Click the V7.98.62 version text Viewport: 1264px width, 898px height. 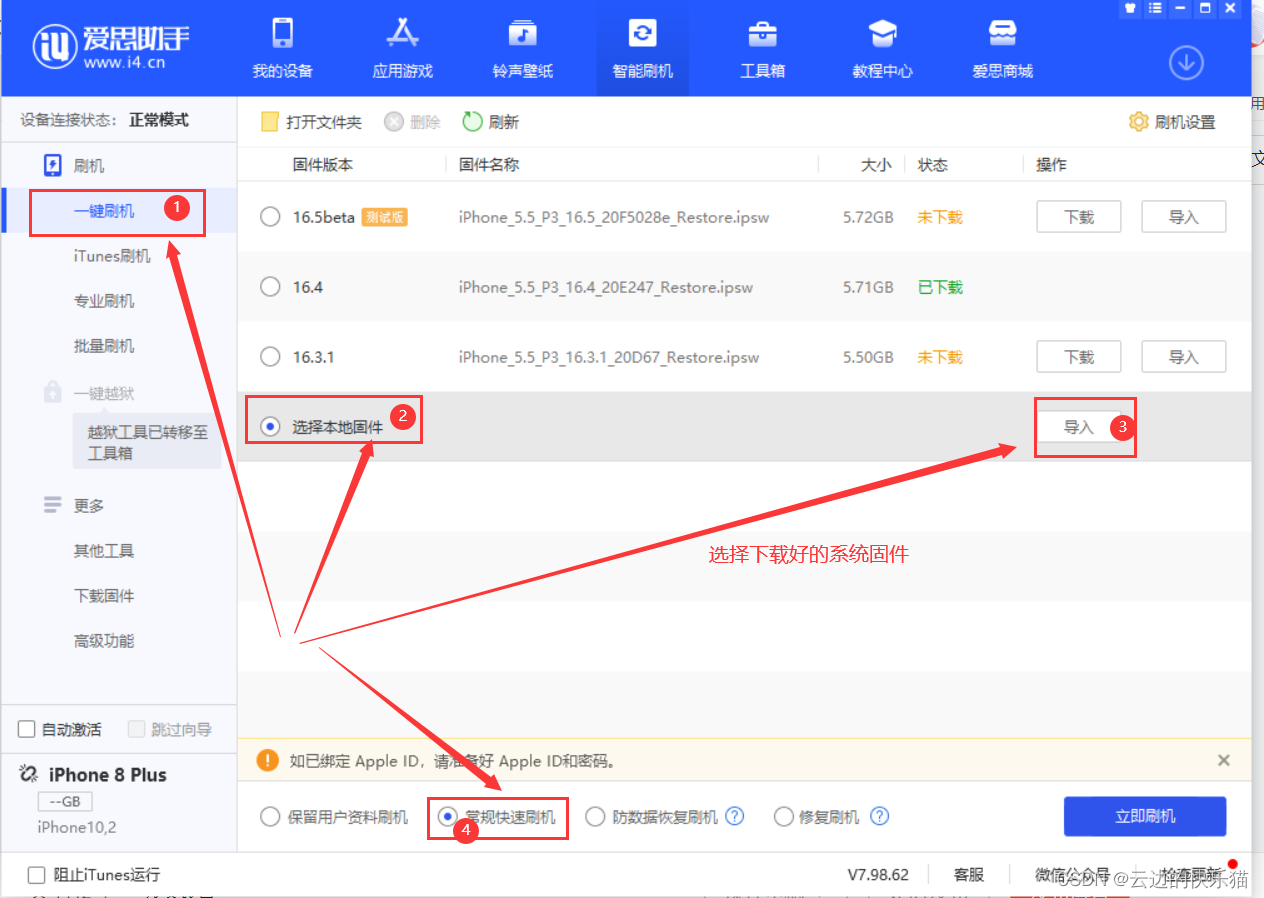click(x=878, y=875)
